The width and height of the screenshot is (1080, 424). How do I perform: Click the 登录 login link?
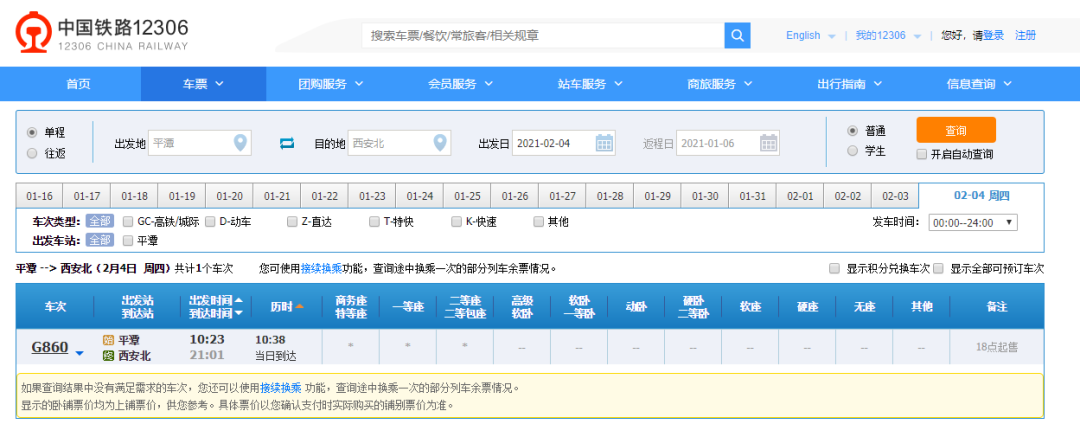point(993,35)
